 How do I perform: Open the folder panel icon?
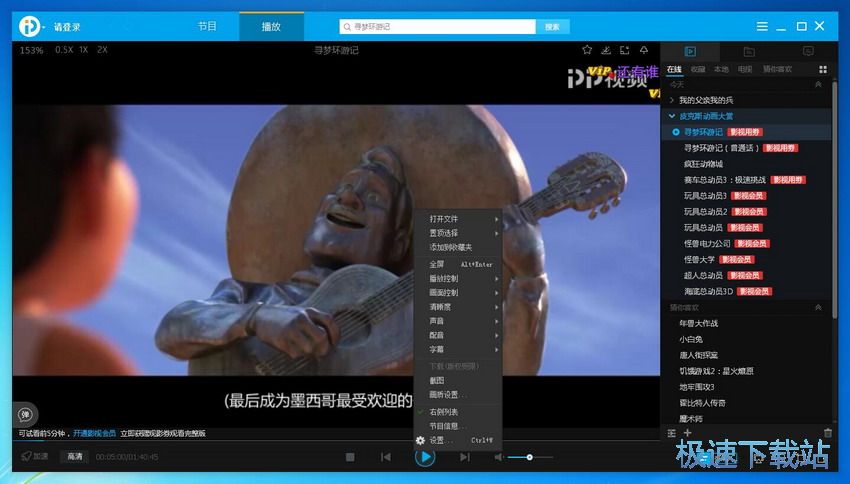click(x=749, y=51)
